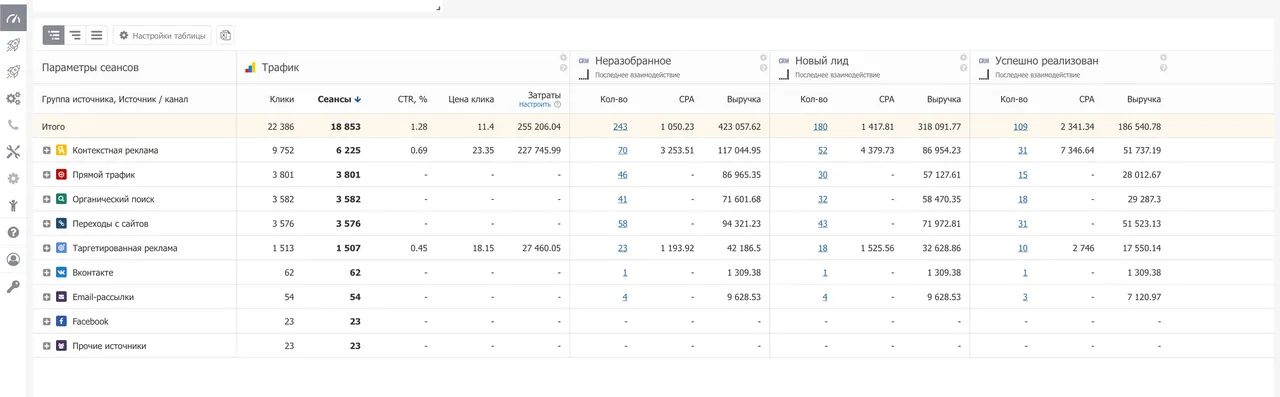This screenshot has height=397, width=1280.
Task: Expand the Прочие источники row
Action: (x=46, y=346)
